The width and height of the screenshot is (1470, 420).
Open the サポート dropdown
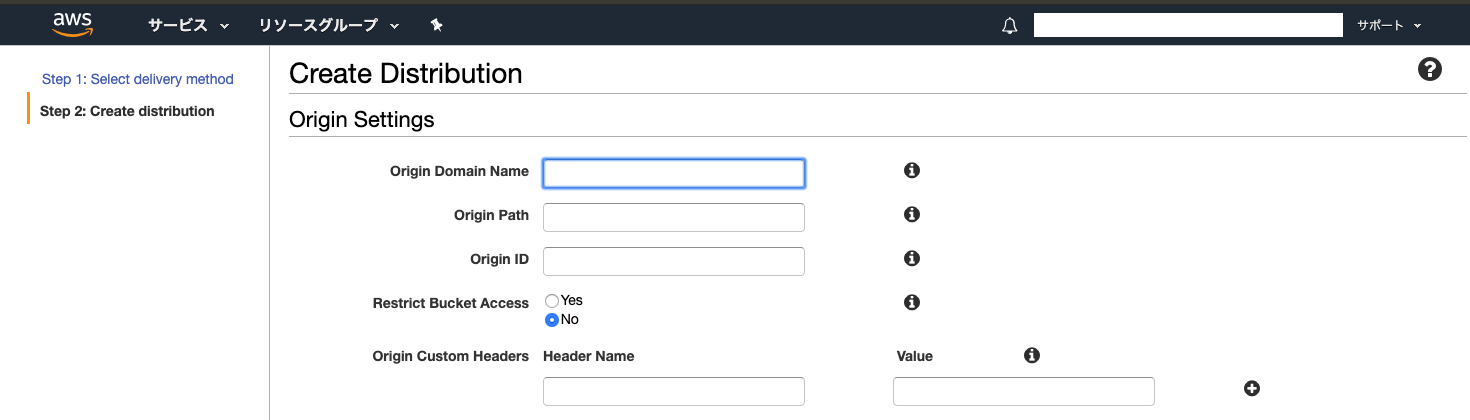point(1389,25)
